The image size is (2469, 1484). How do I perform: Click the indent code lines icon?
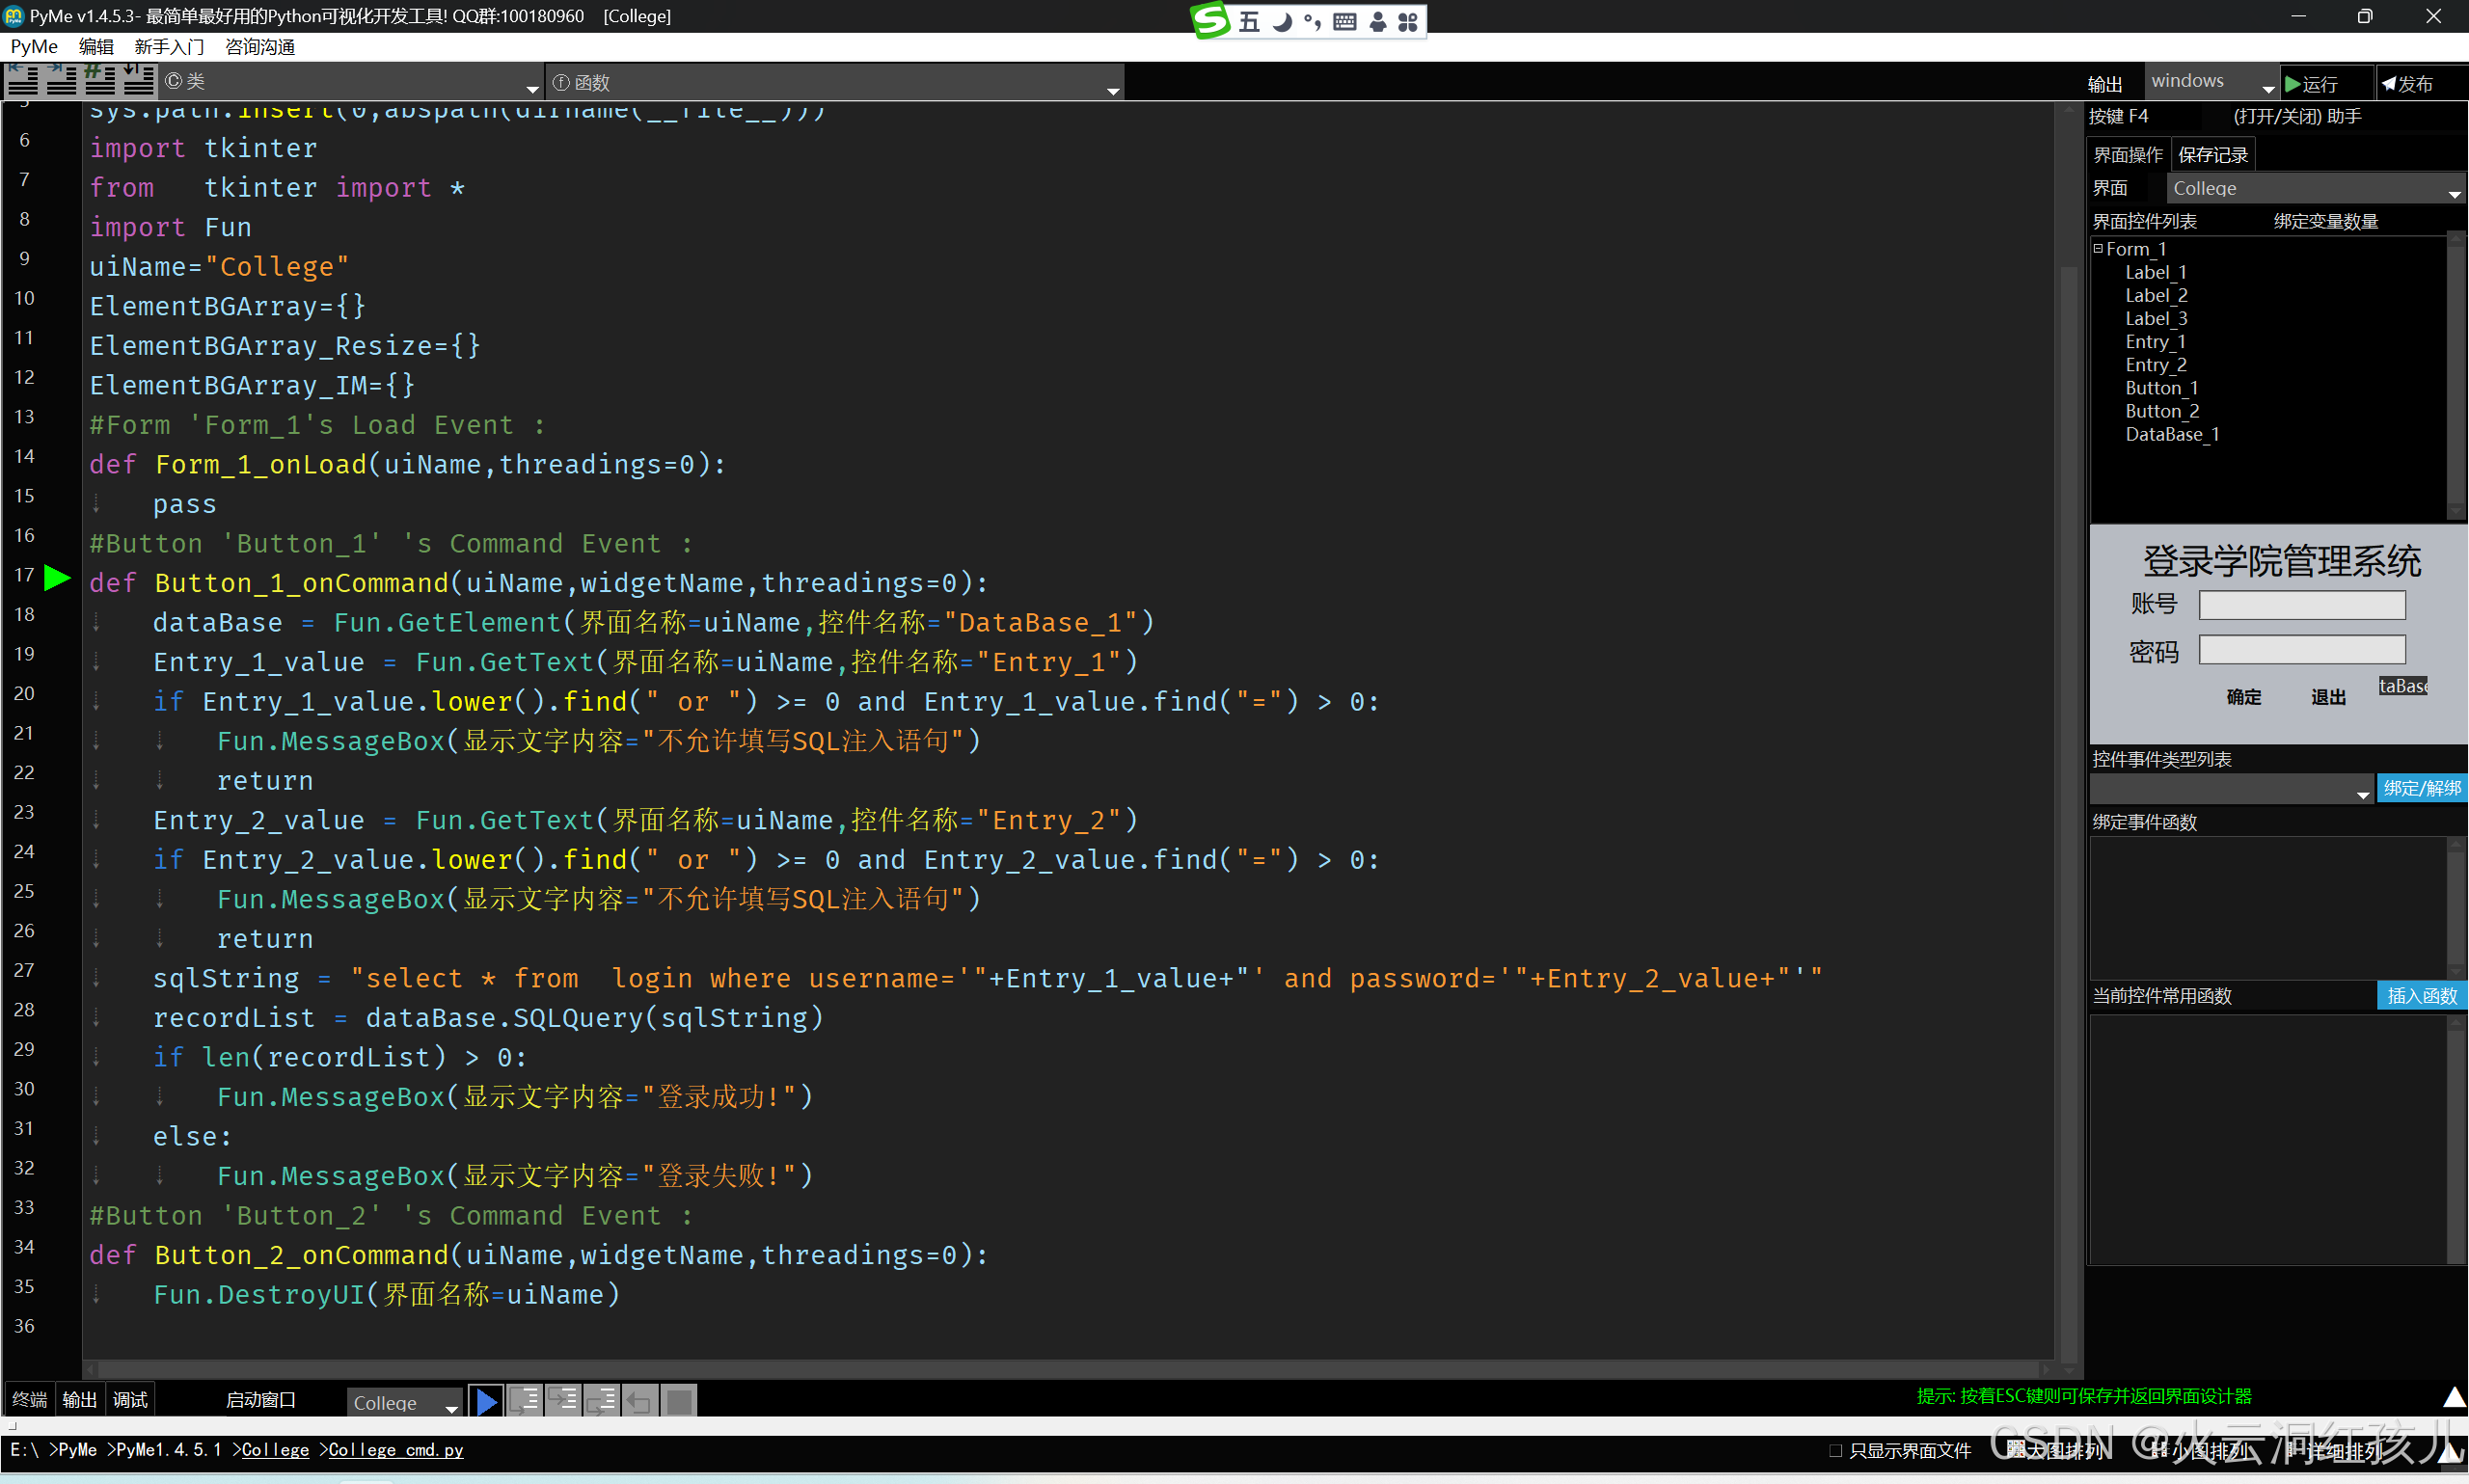(61, 80)
